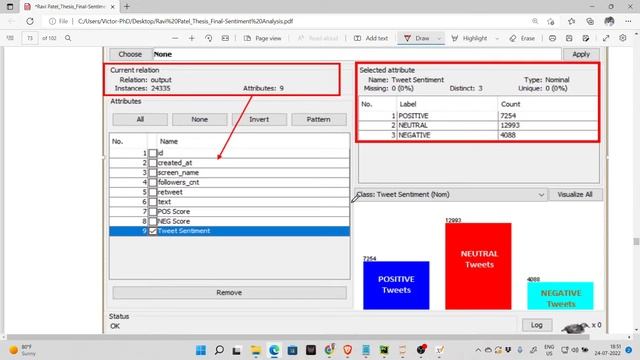This screenshot has width=640, height=360.
Task: Open a new browser tab
Action: [127, 7]
